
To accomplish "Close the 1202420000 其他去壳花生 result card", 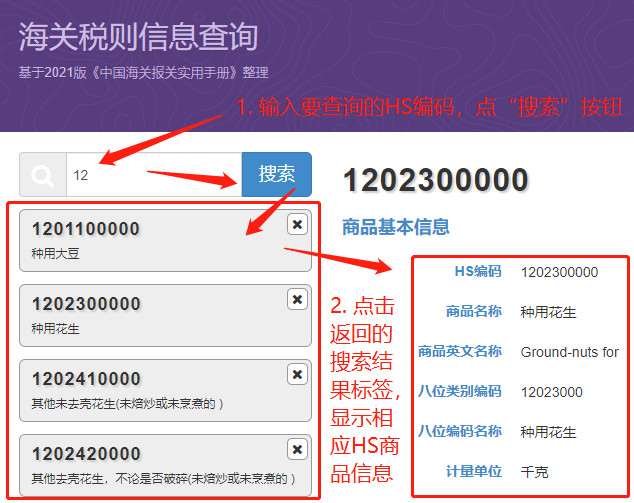I will [x=297, y=449].
